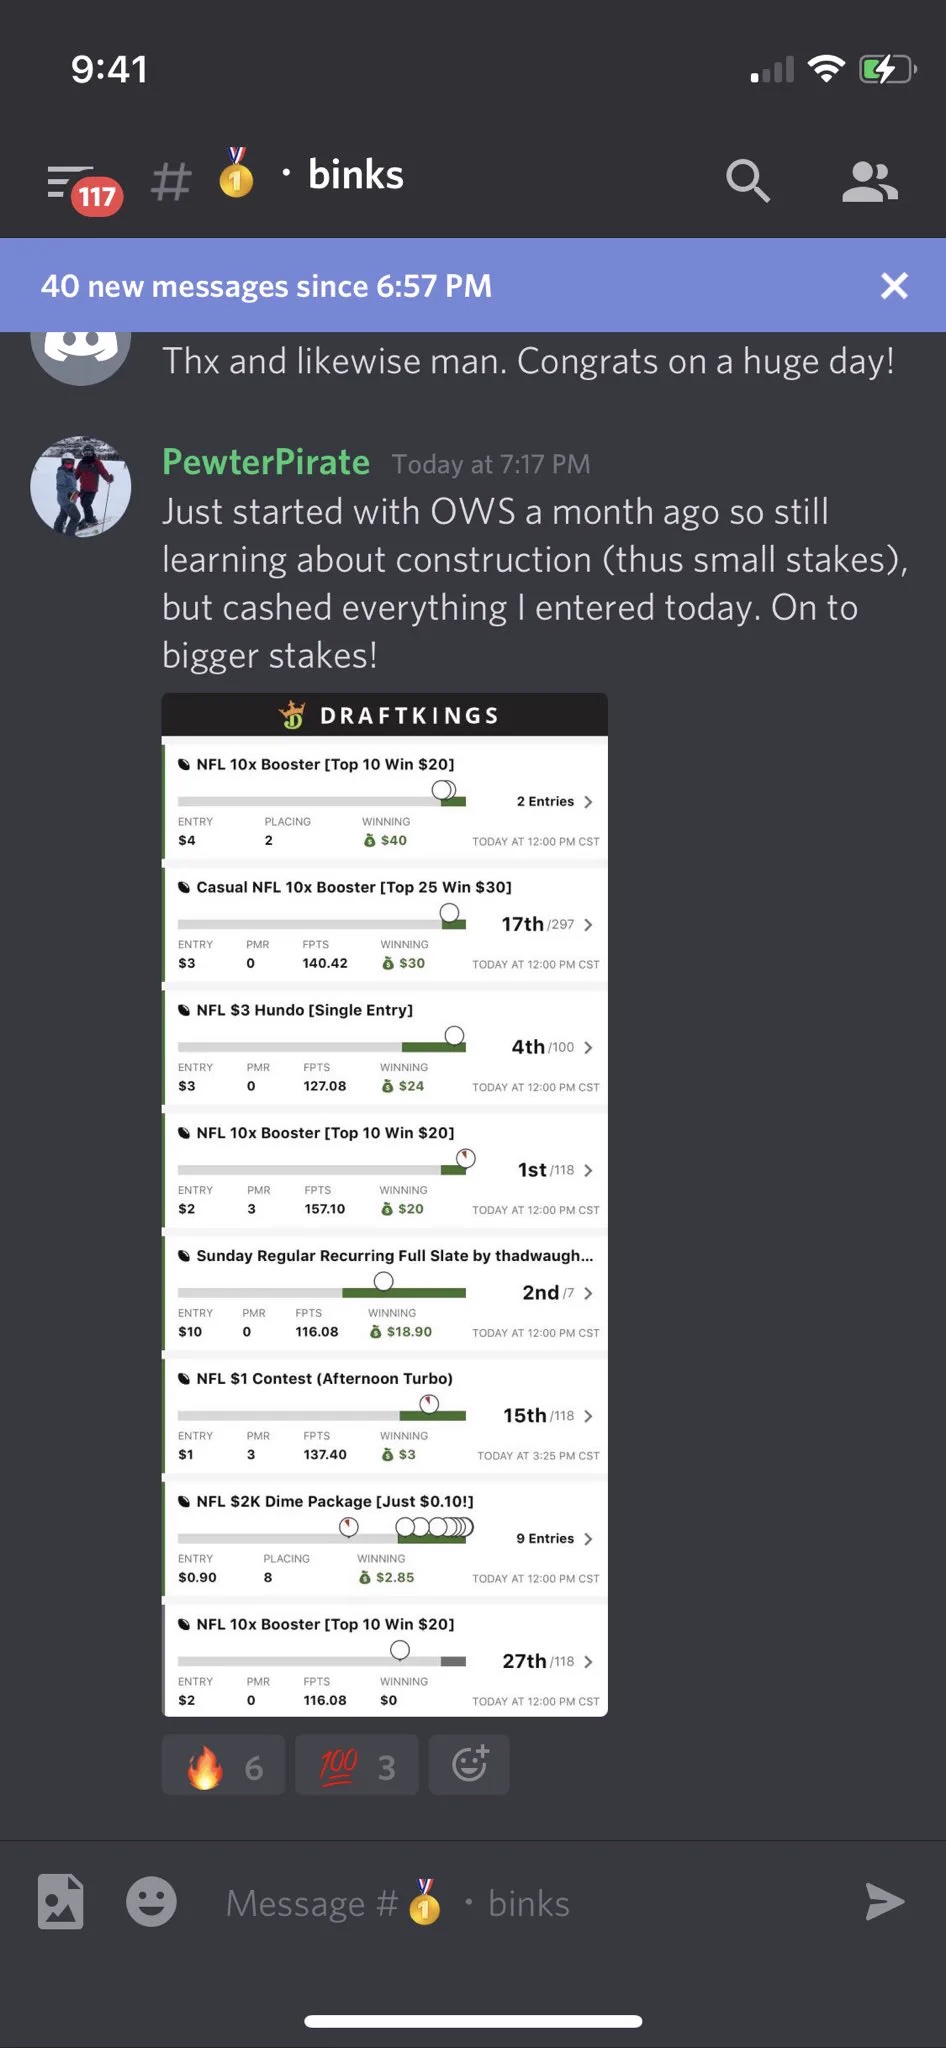The image size is (946, 2048).
Task: Jump to 40 new messages banner
Action: tap(267, 286)
